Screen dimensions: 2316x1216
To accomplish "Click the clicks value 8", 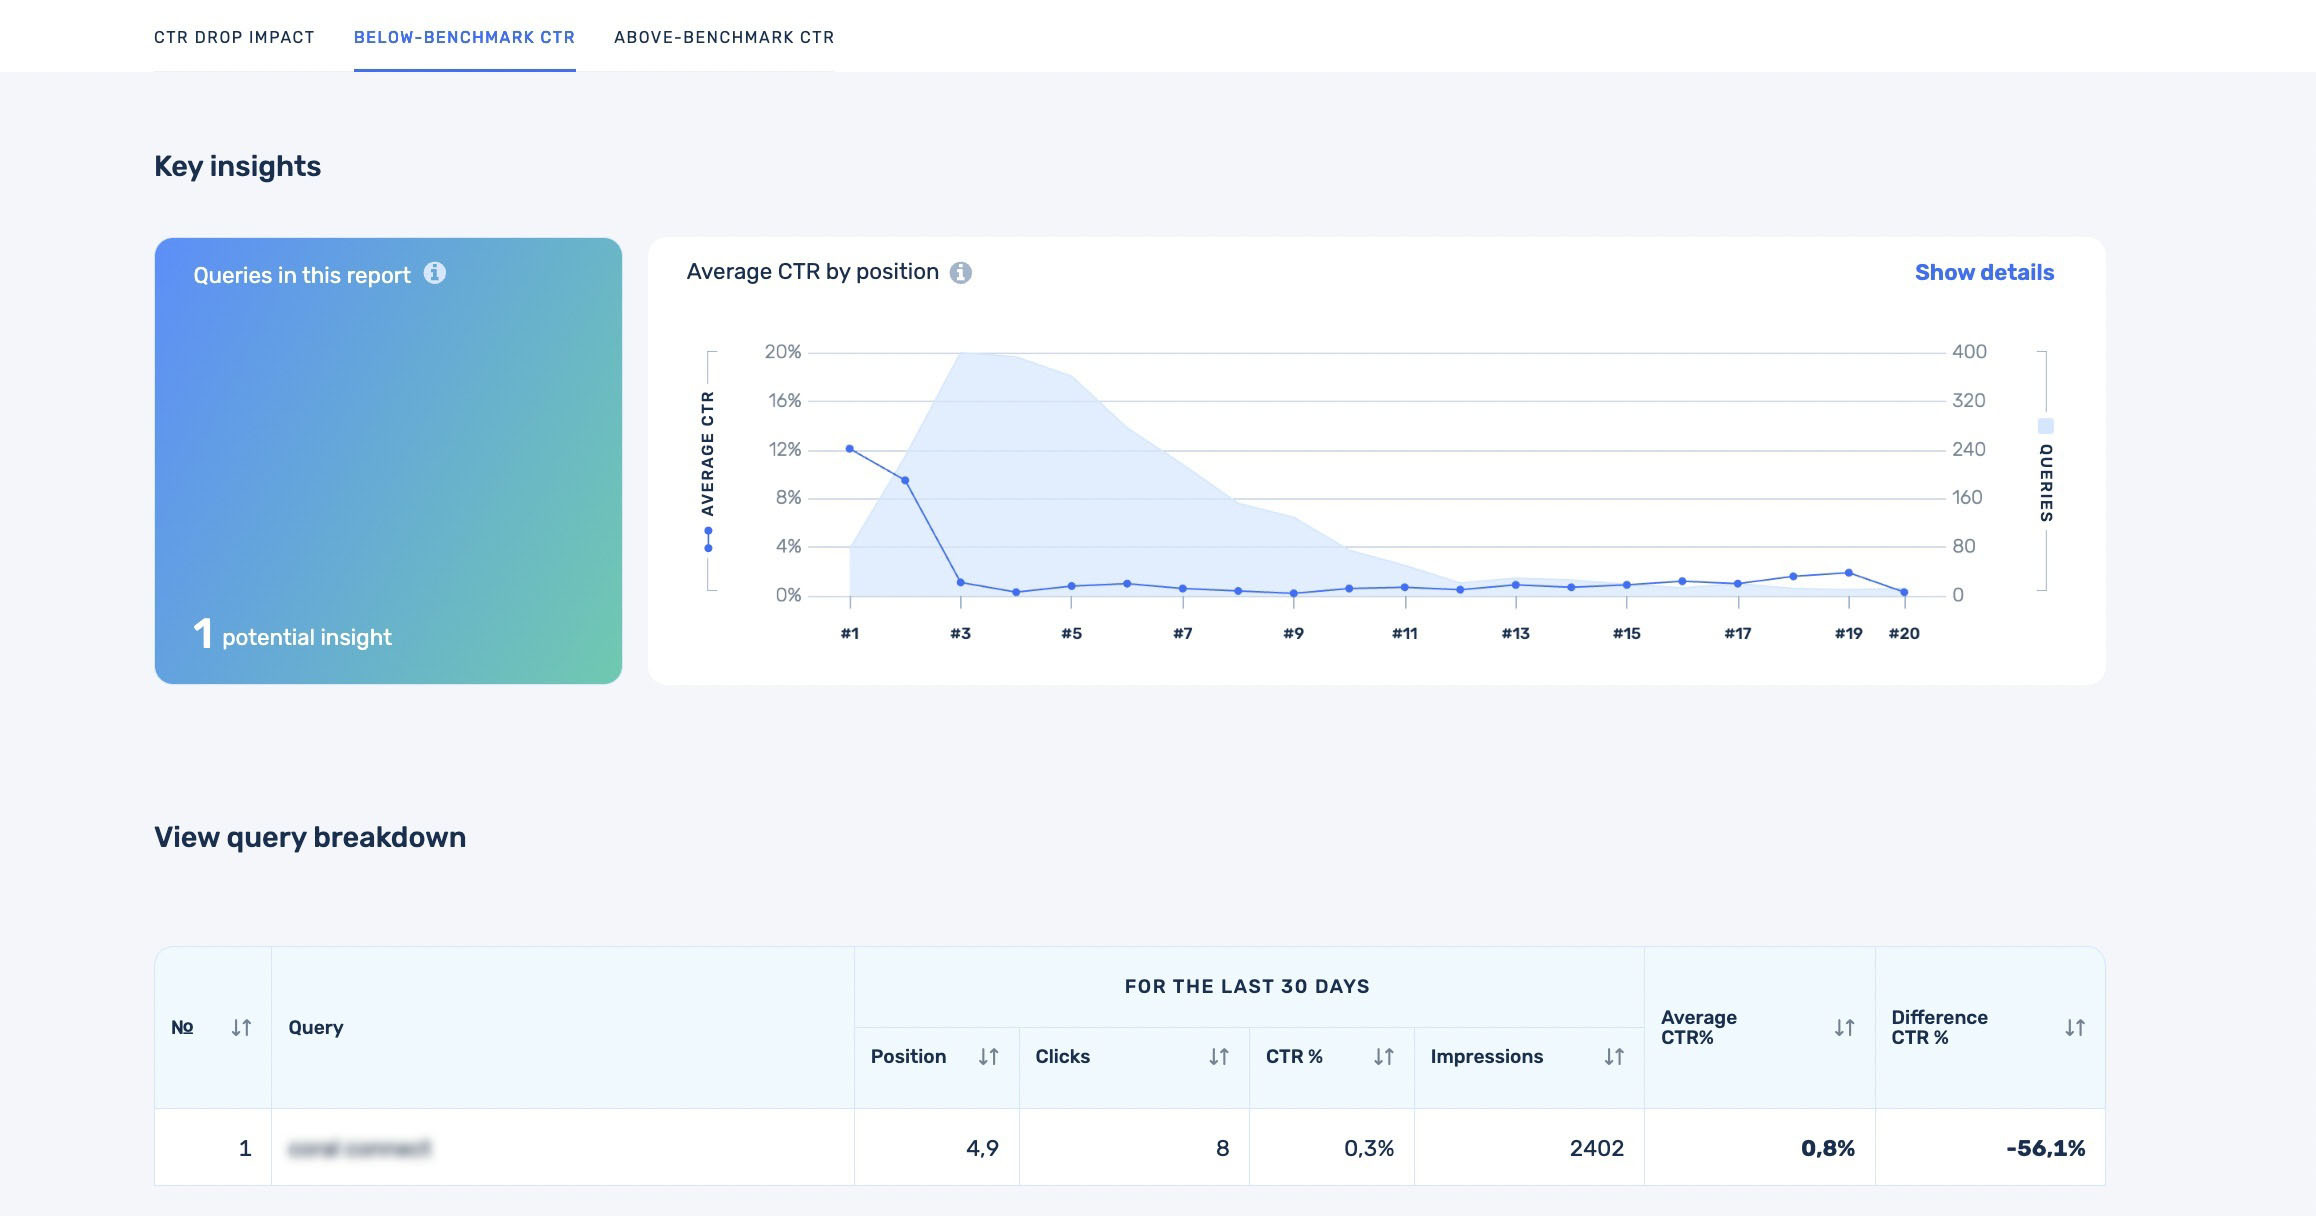I will point(1222,1148).
